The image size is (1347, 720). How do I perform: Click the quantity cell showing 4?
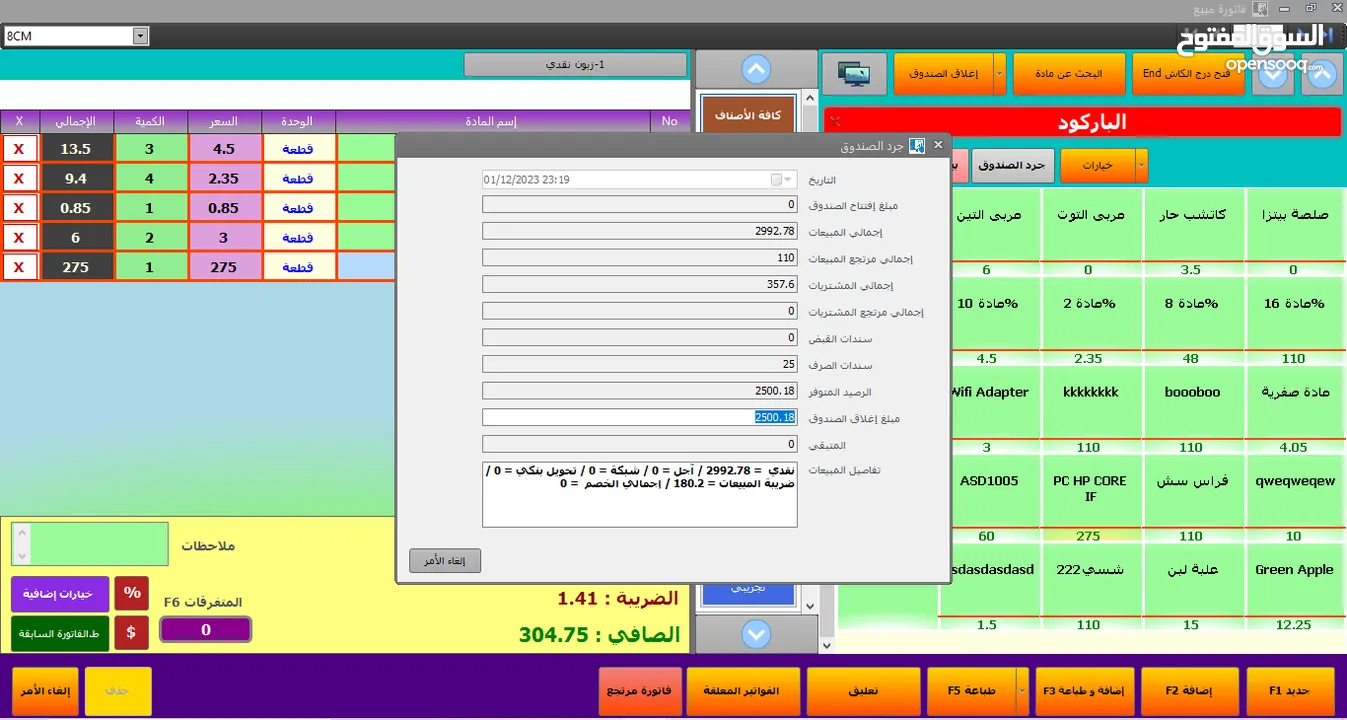coord(150,179)
